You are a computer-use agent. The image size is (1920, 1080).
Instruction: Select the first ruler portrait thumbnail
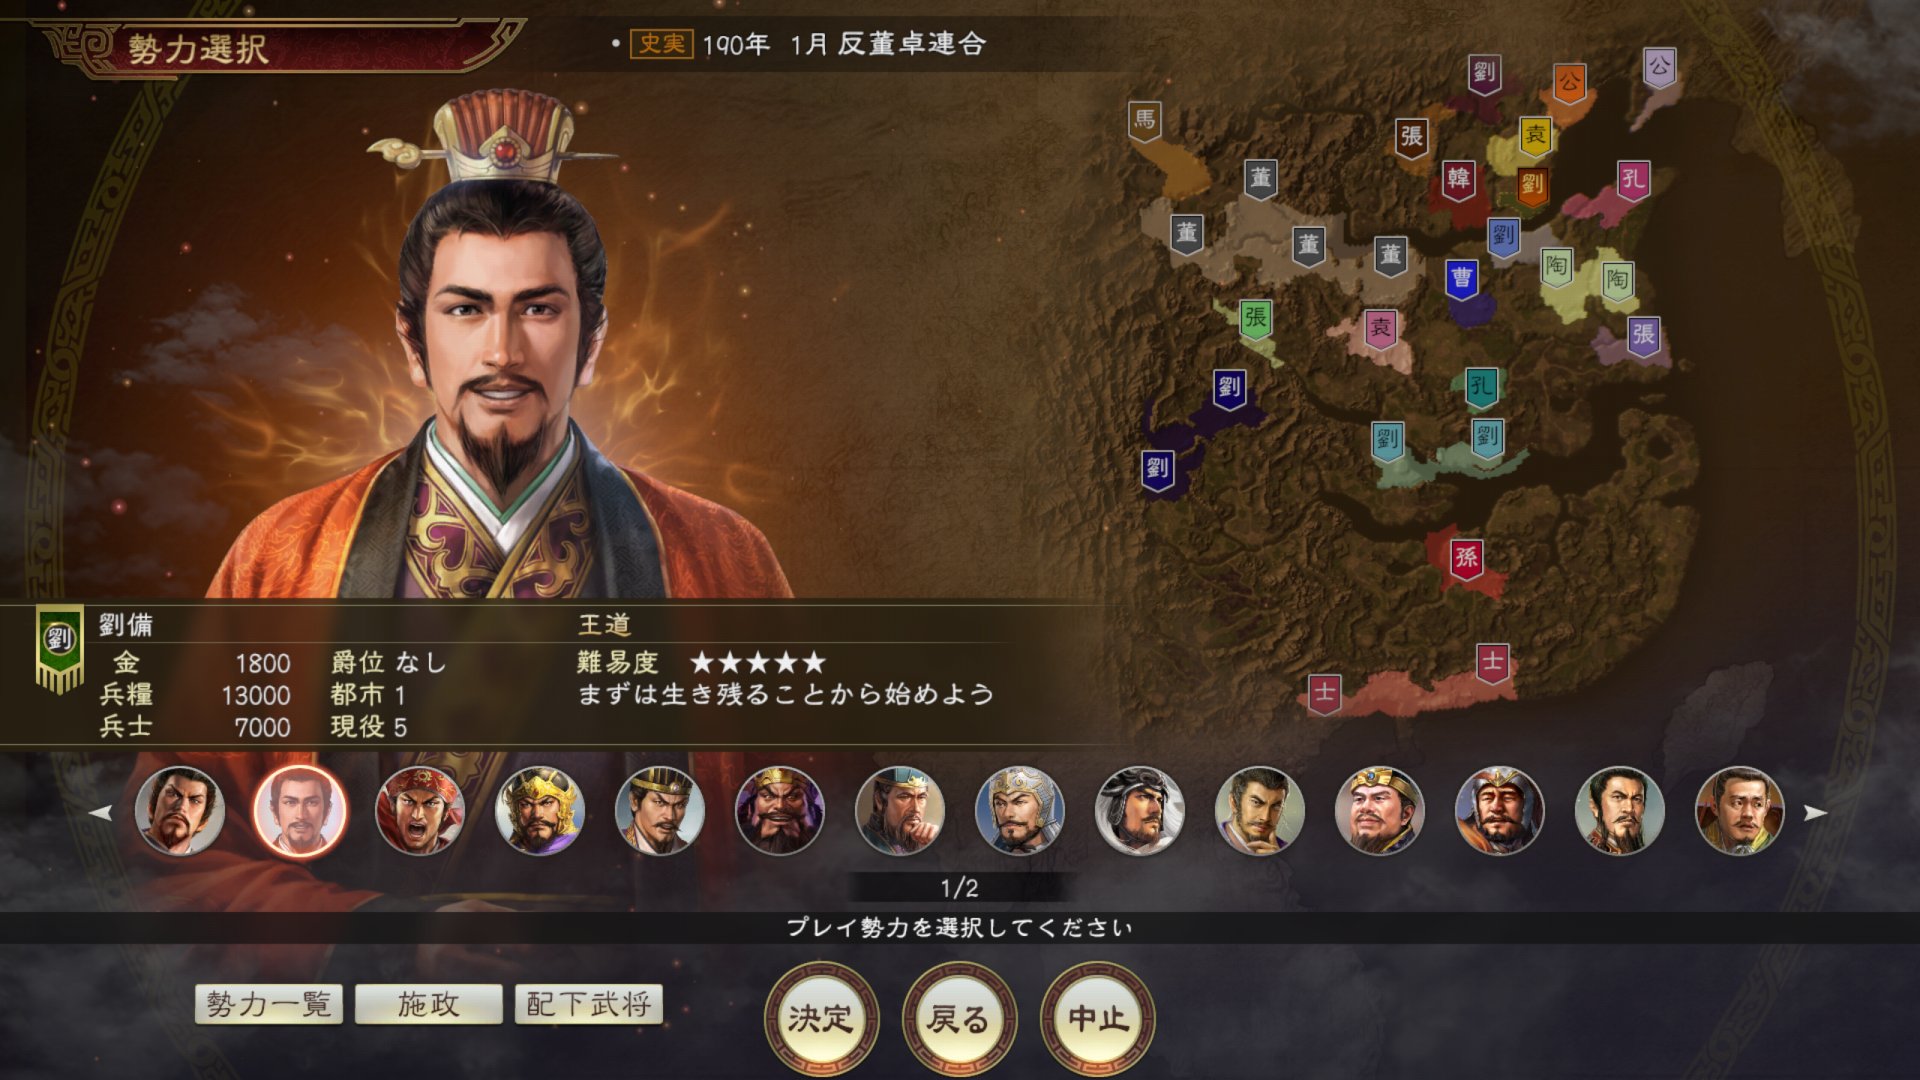[x=180, y=811]
